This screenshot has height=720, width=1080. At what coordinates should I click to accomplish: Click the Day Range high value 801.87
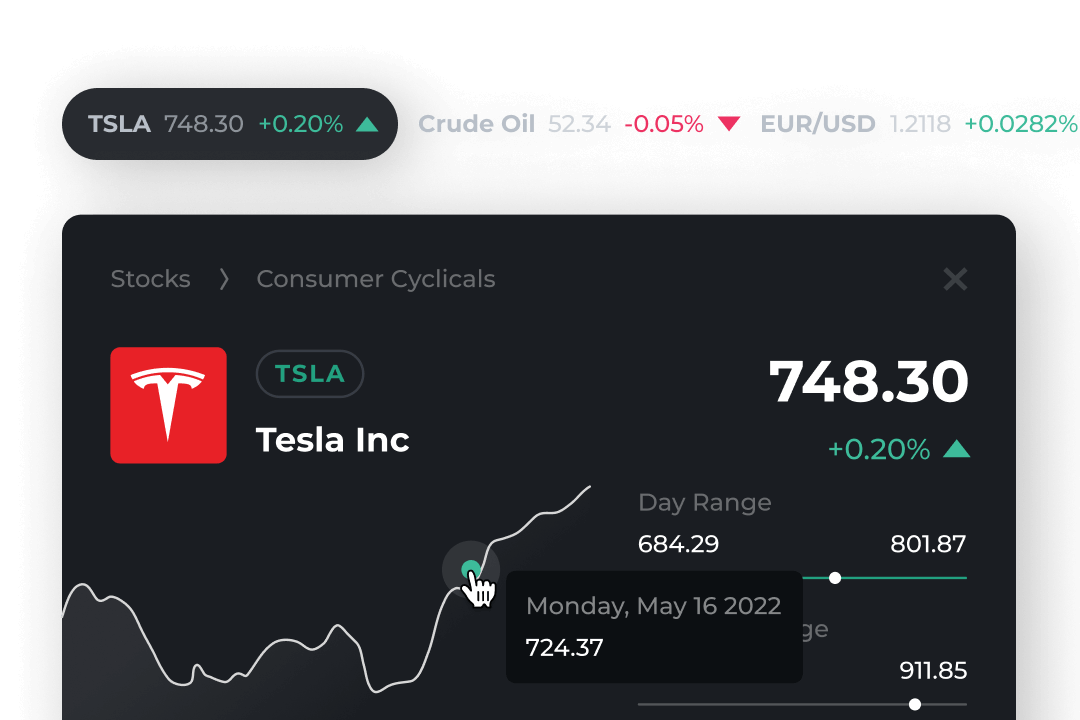point(928,544)
